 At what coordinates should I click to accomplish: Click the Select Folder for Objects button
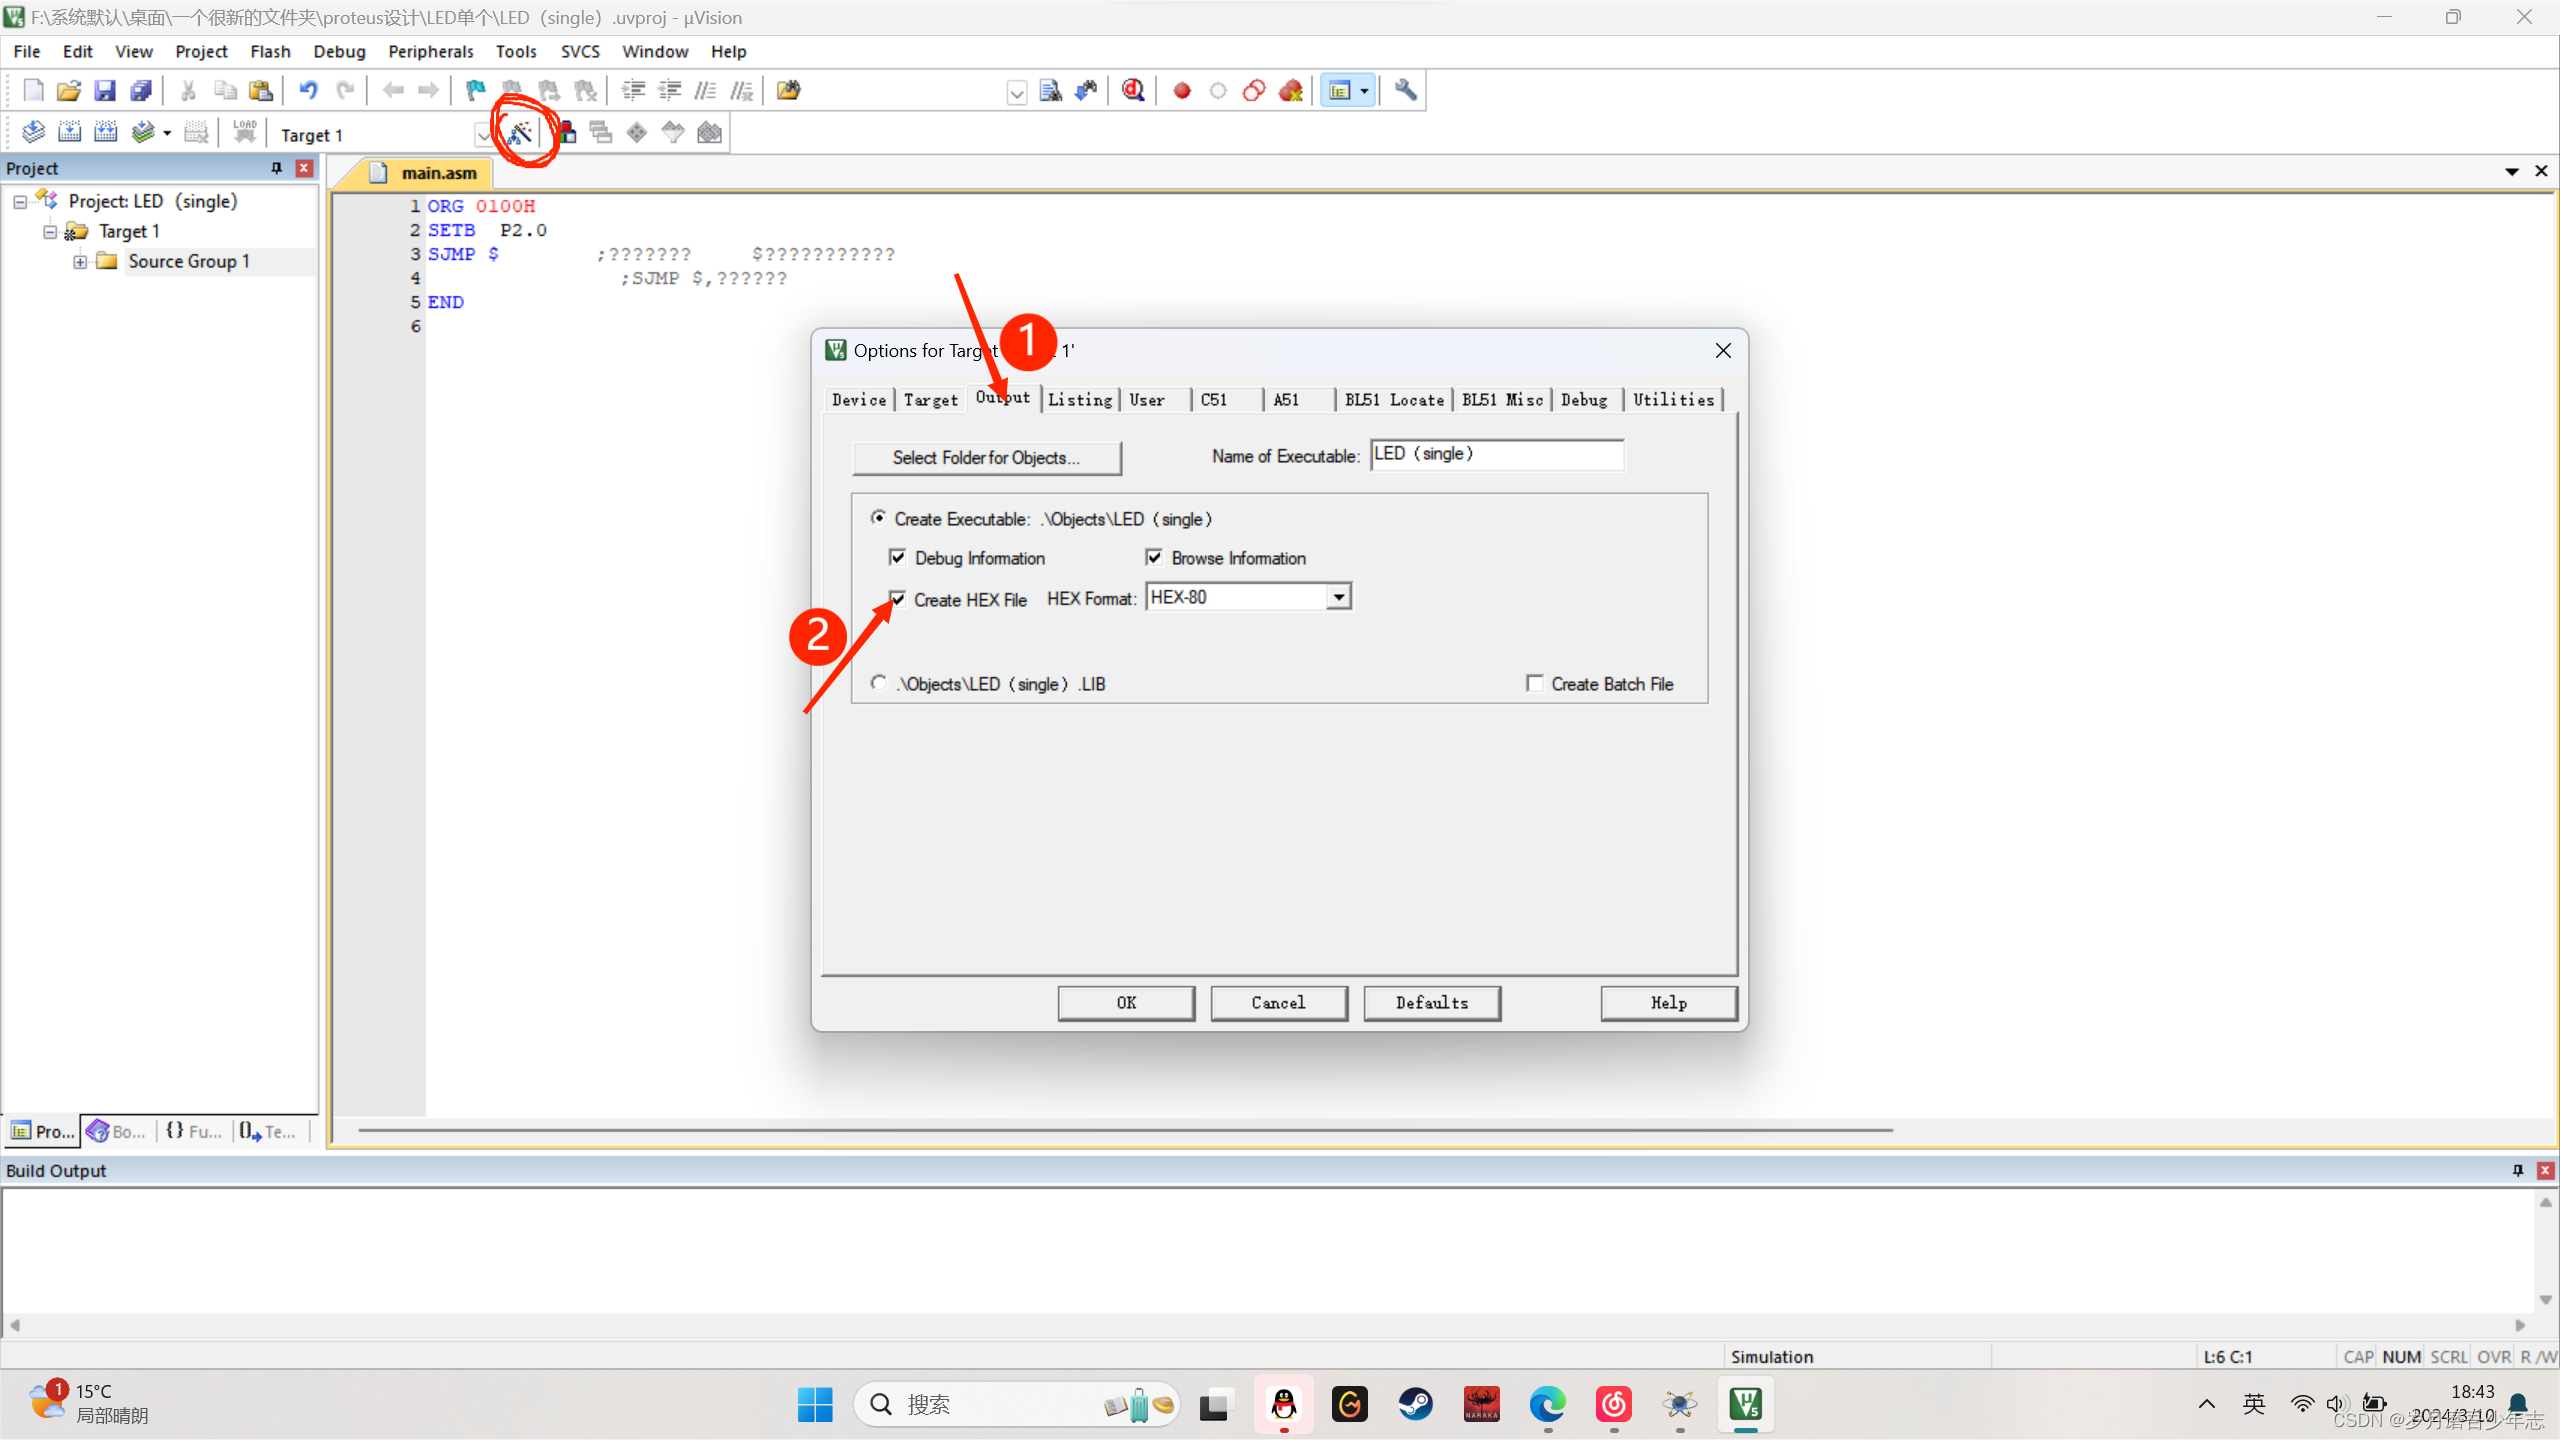[x=986, y=457]
